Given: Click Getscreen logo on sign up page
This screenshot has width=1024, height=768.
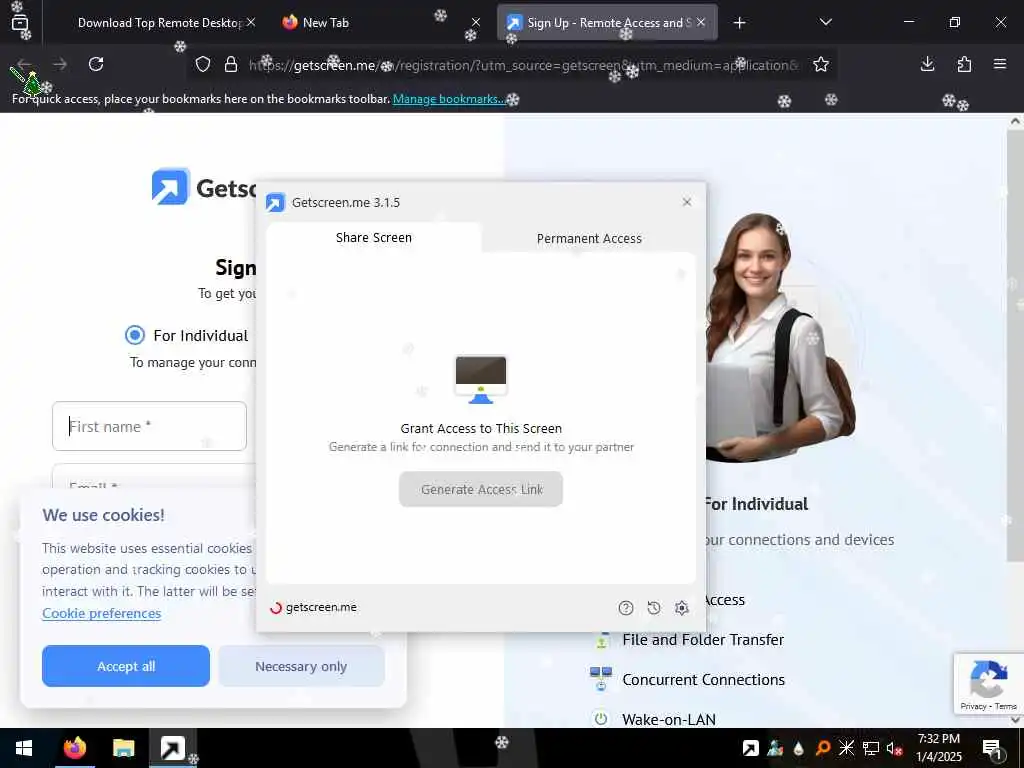Looking at the screenshot, I should (204, 187).
